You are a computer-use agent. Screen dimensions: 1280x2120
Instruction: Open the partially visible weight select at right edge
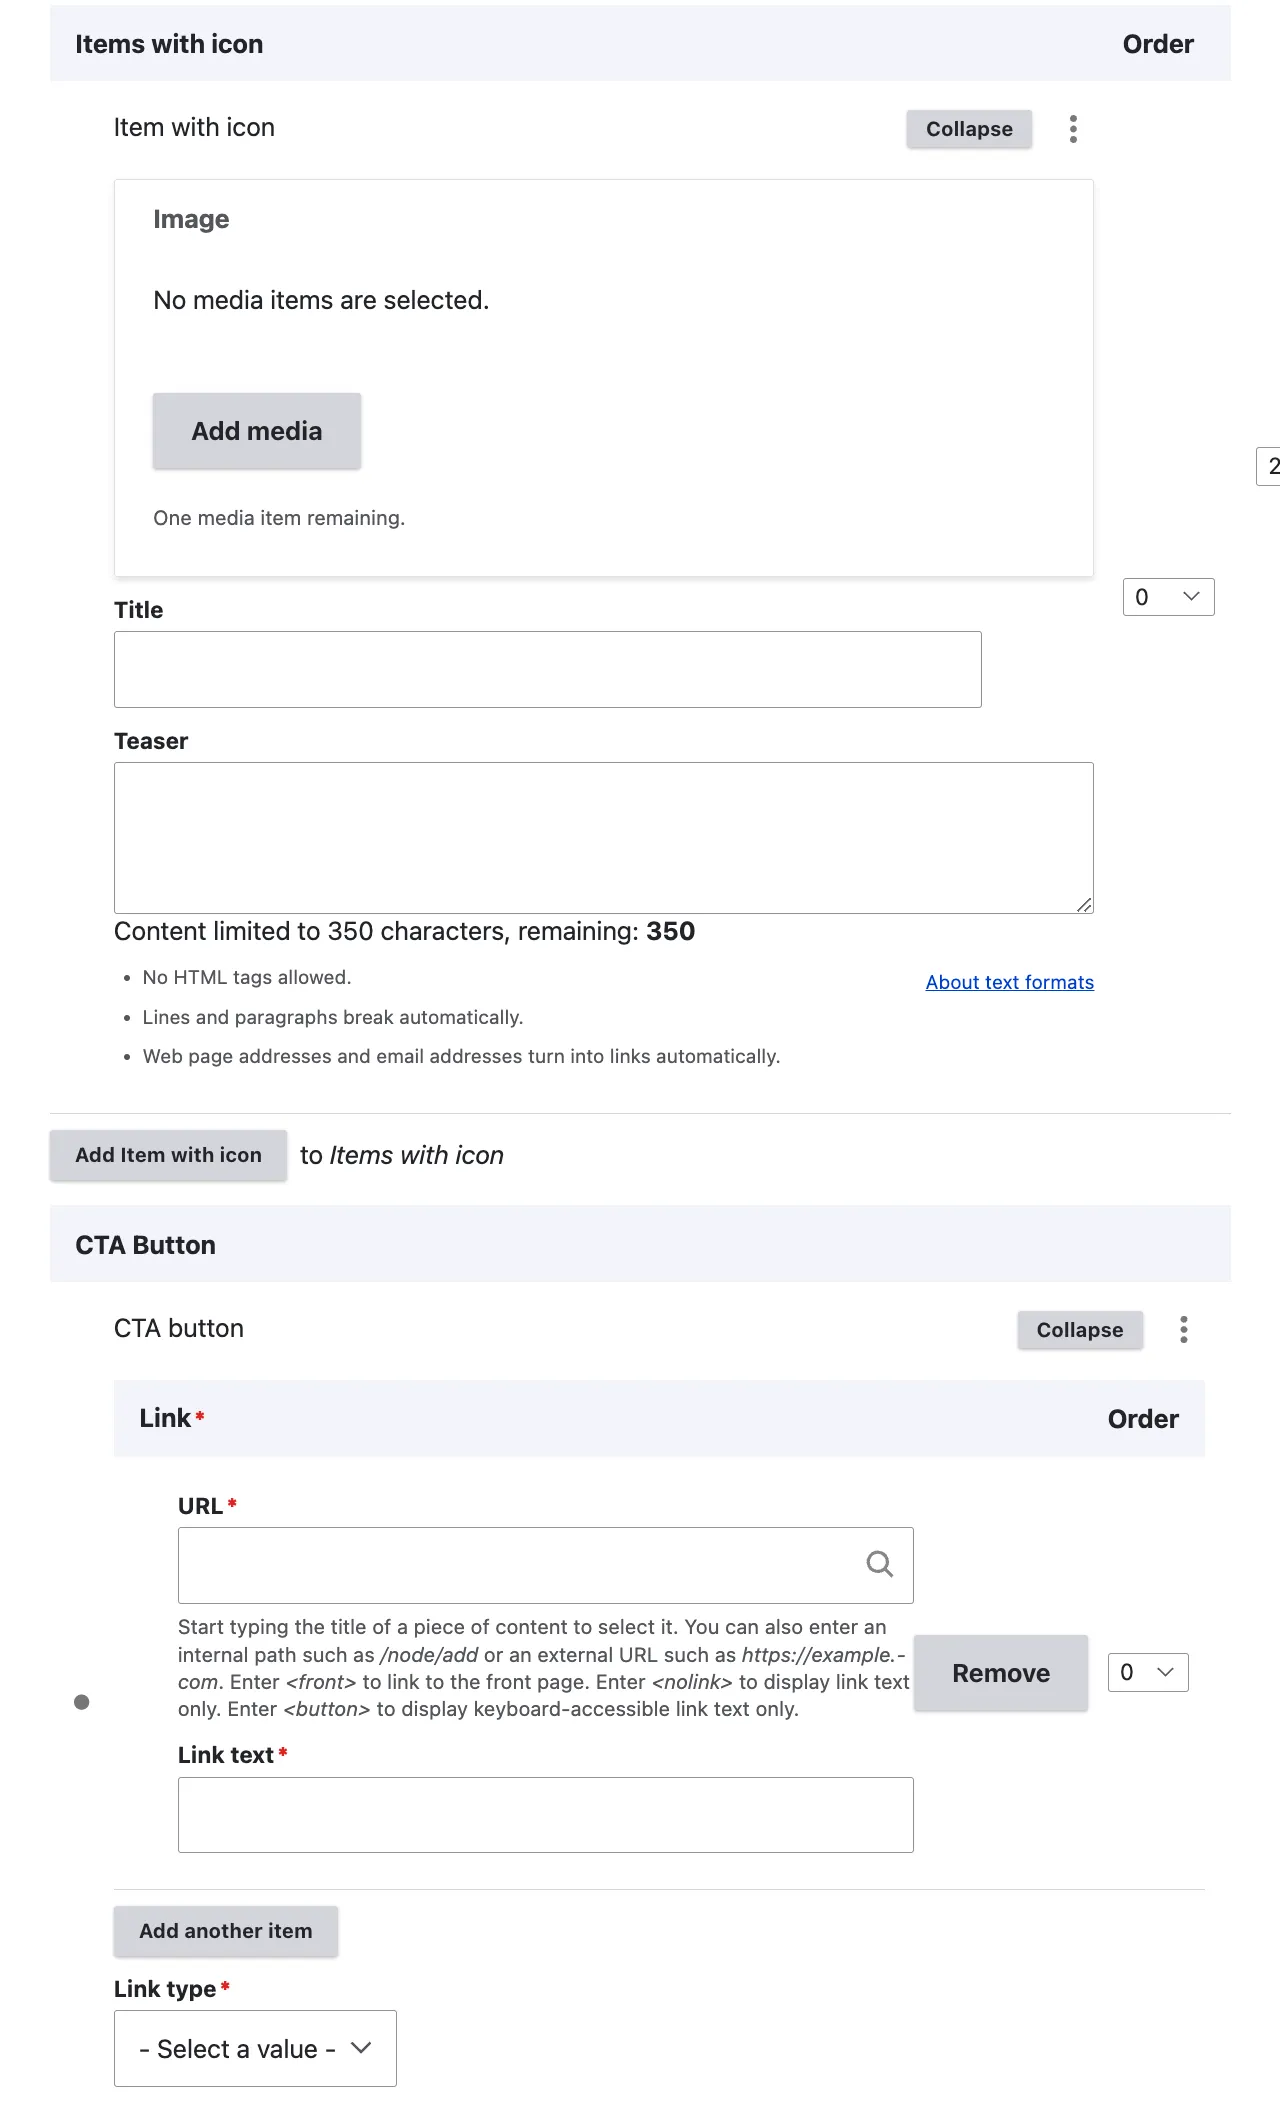point(1270,466)
